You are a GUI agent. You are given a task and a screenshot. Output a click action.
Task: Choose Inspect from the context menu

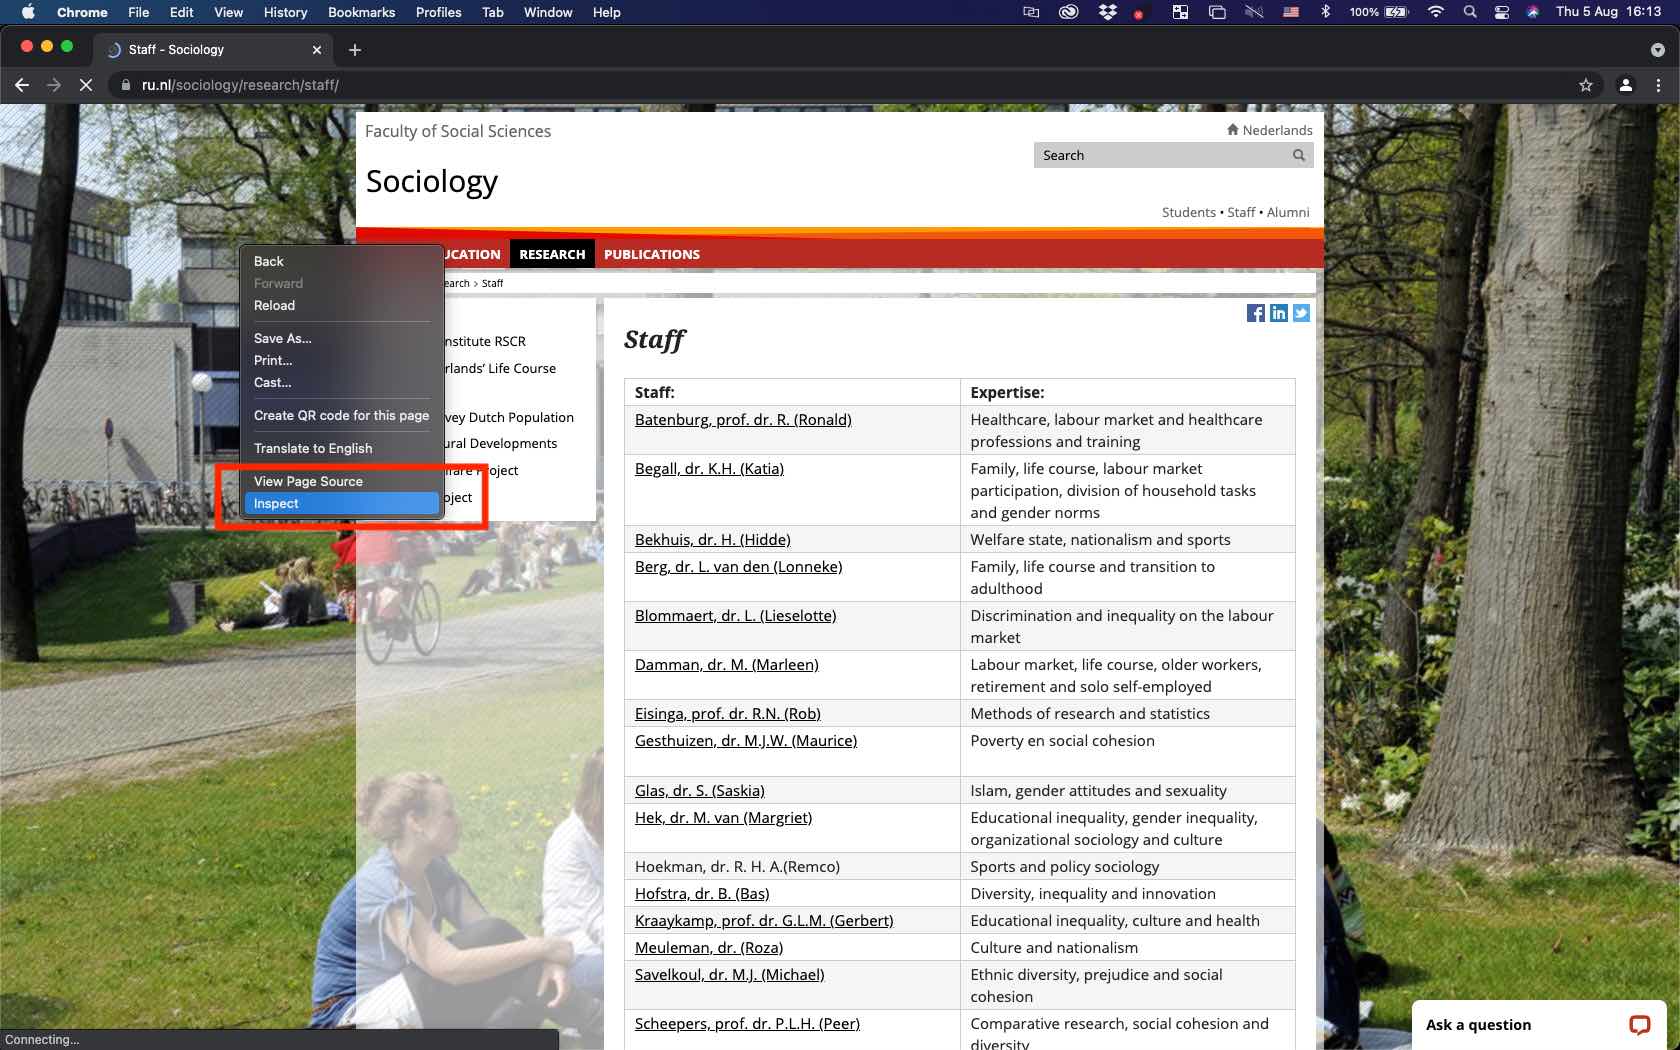tap(342, 503)
